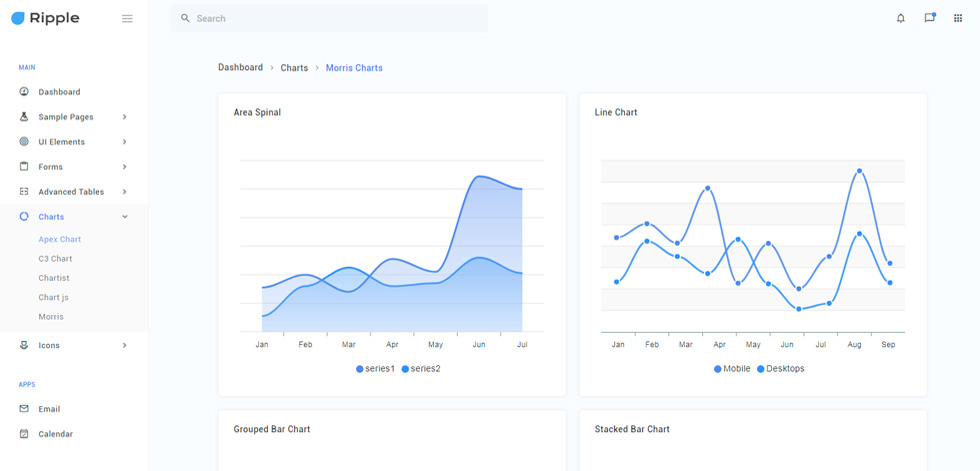Expand UI Elements chevron
This screenshot has height=471, width=980.
tap(124, 142)
